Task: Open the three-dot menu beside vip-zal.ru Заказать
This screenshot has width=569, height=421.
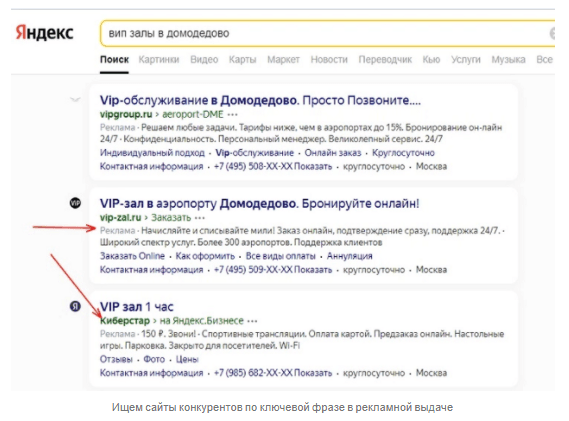Action: click(200, 218)
